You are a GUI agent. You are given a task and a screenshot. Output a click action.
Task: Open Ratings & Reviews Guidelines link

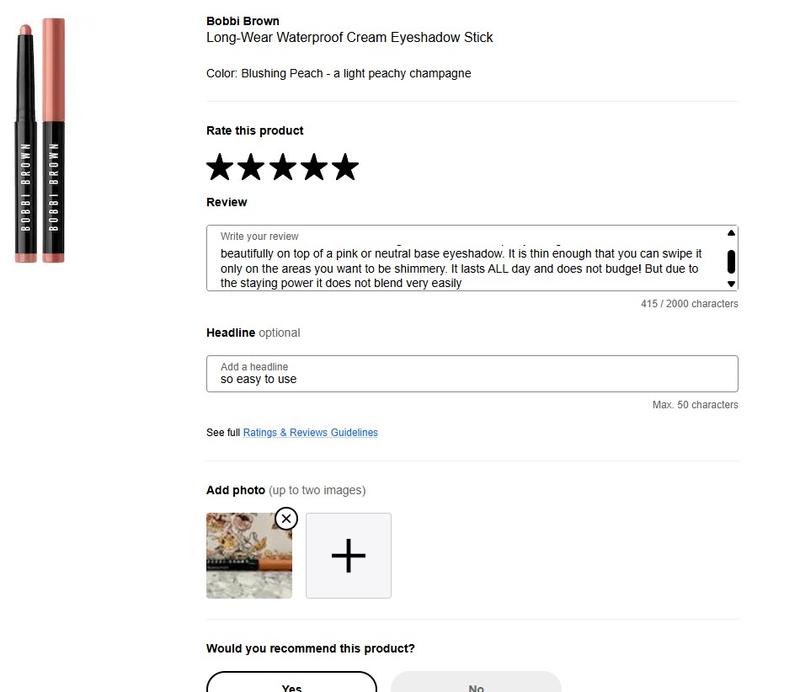[310, 432]
